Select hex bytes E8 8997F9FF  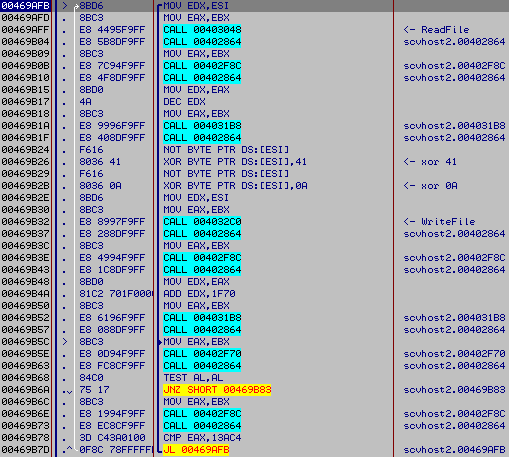(112, 222)
